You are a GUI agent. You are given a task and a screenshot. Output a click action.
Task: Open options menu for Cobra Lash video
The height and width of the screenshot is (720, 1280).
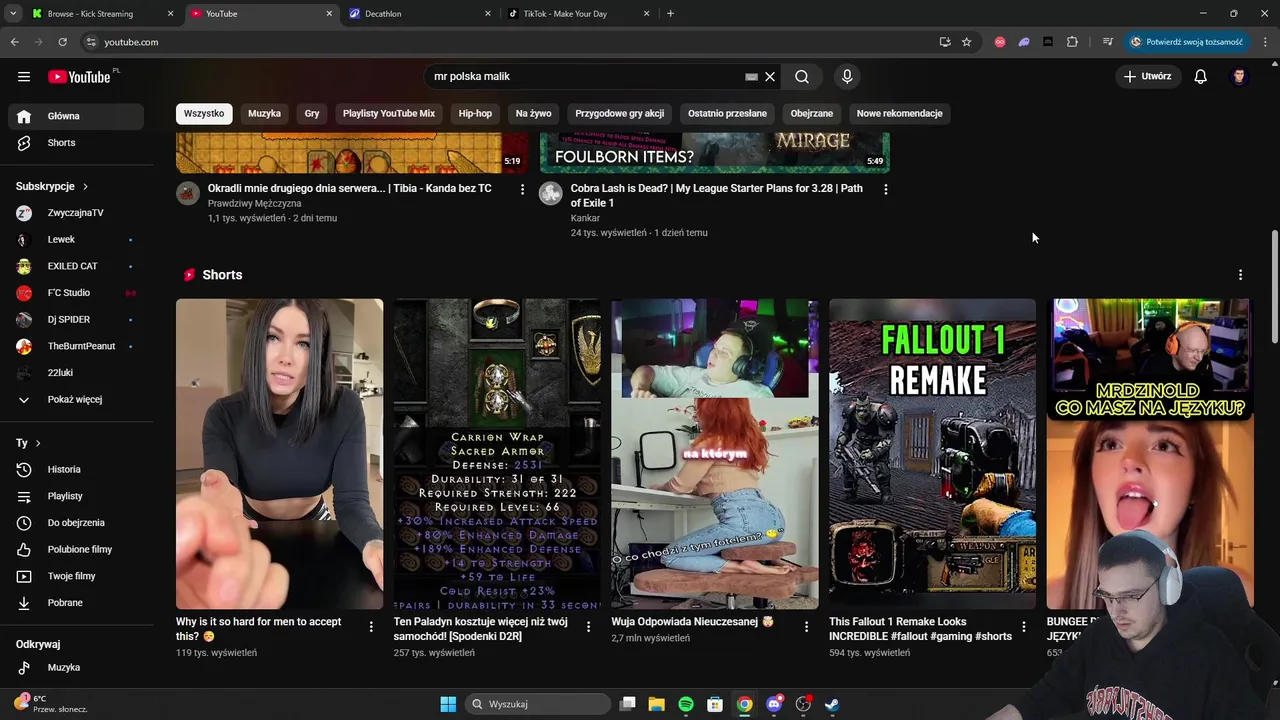885,189
